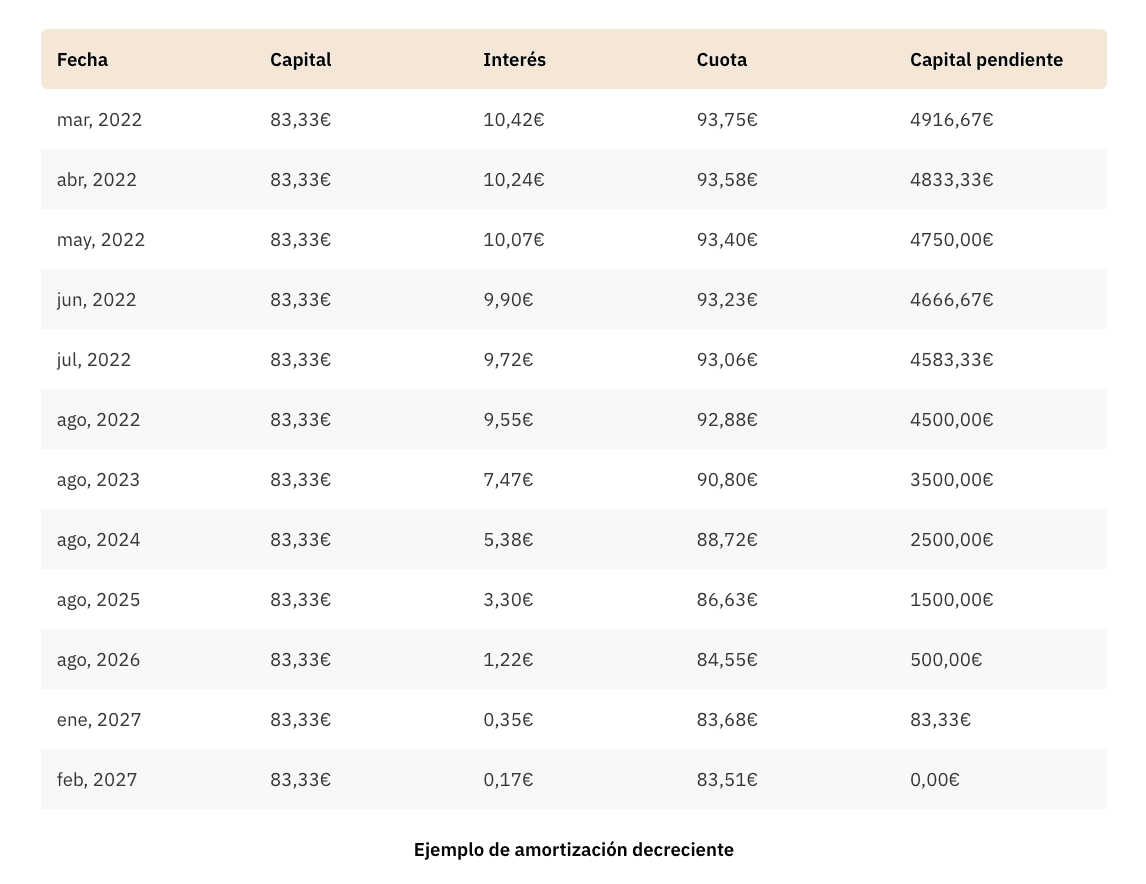This screenshot has width=1146, height=884.
Task: Click the mar, 2022 date cell
Action: (x=99, y=120)
